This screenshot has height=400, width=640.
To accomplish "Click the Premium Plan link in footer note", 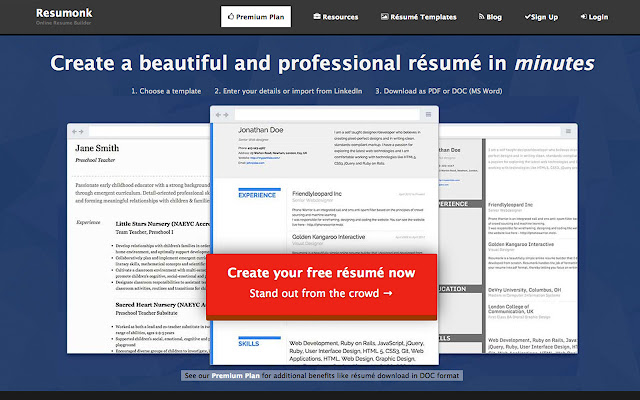I will (236, 376).
